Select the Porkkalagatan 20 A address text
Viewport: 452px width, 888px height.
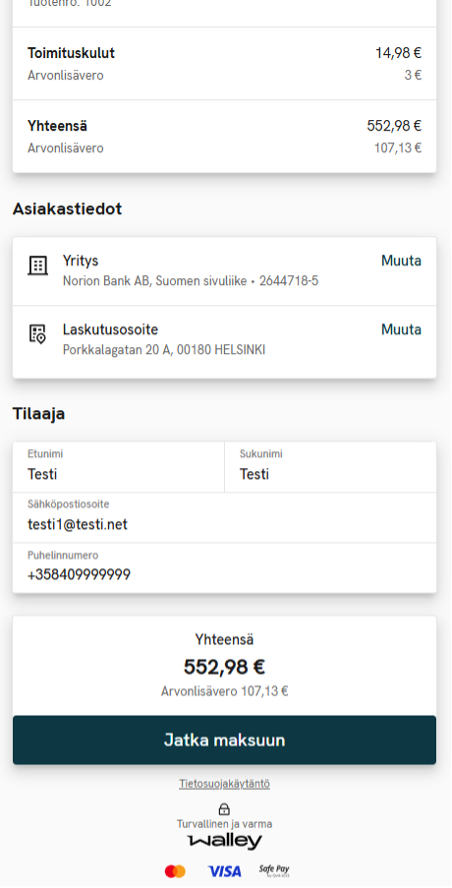[x=164, y=350]
